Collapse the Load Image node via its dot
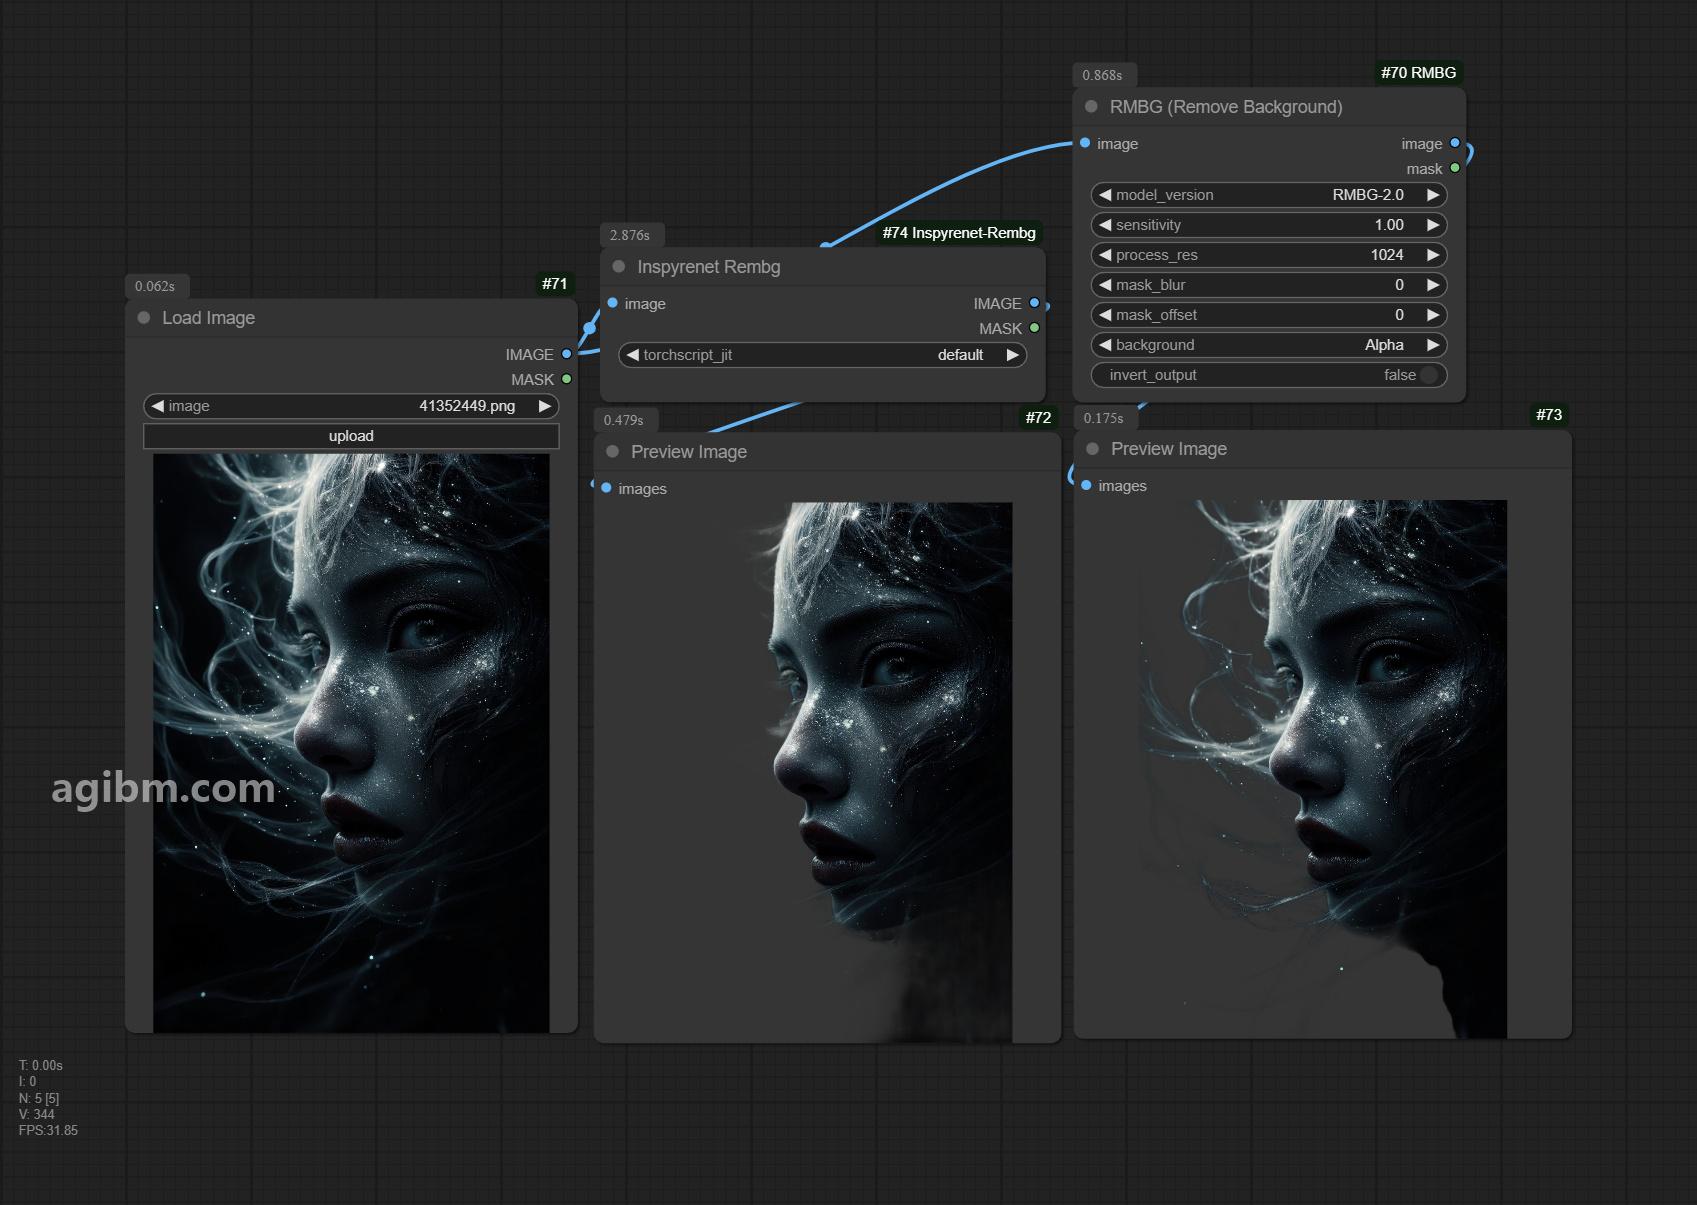Viewport: 1697px width, 1205px height. click(144, 317)
